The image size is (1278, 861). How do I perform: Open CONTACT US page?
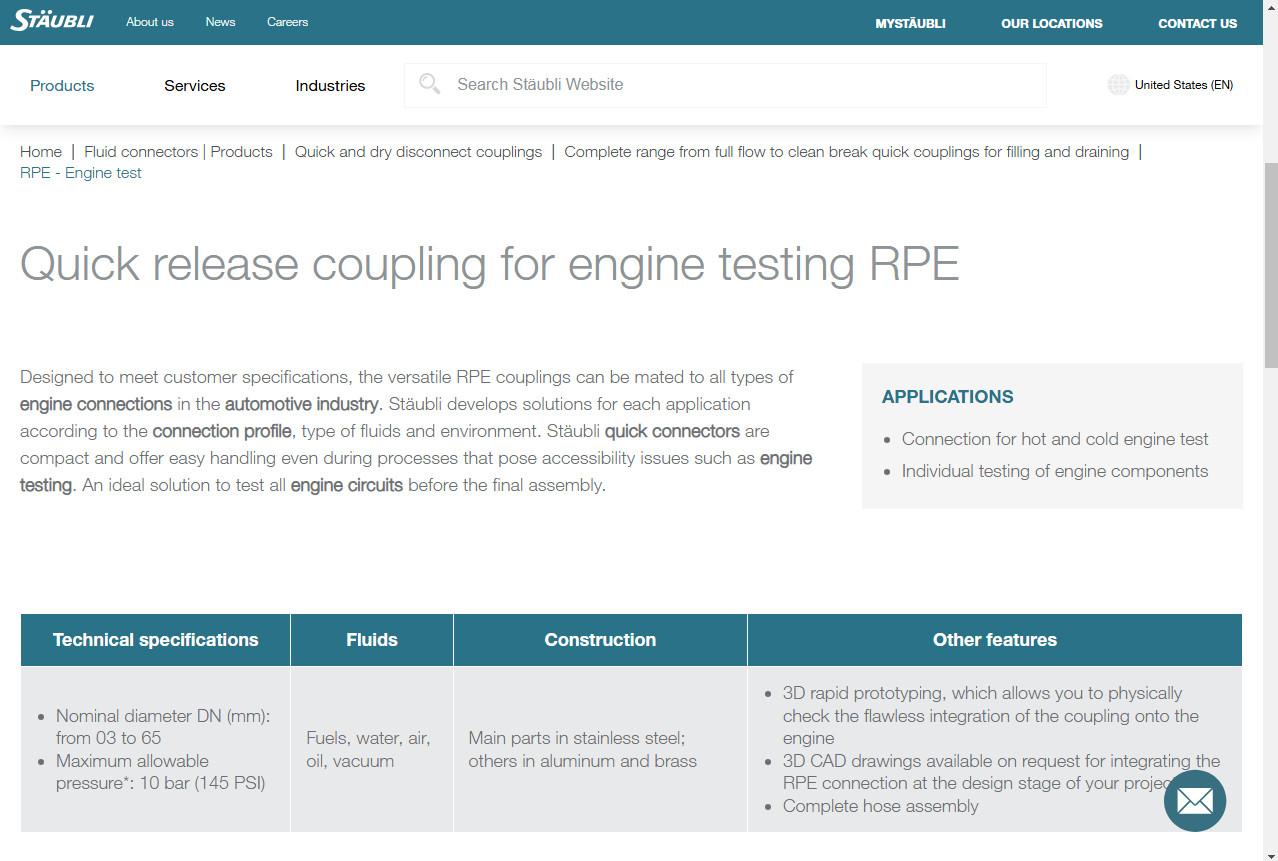coord(1197,23)
